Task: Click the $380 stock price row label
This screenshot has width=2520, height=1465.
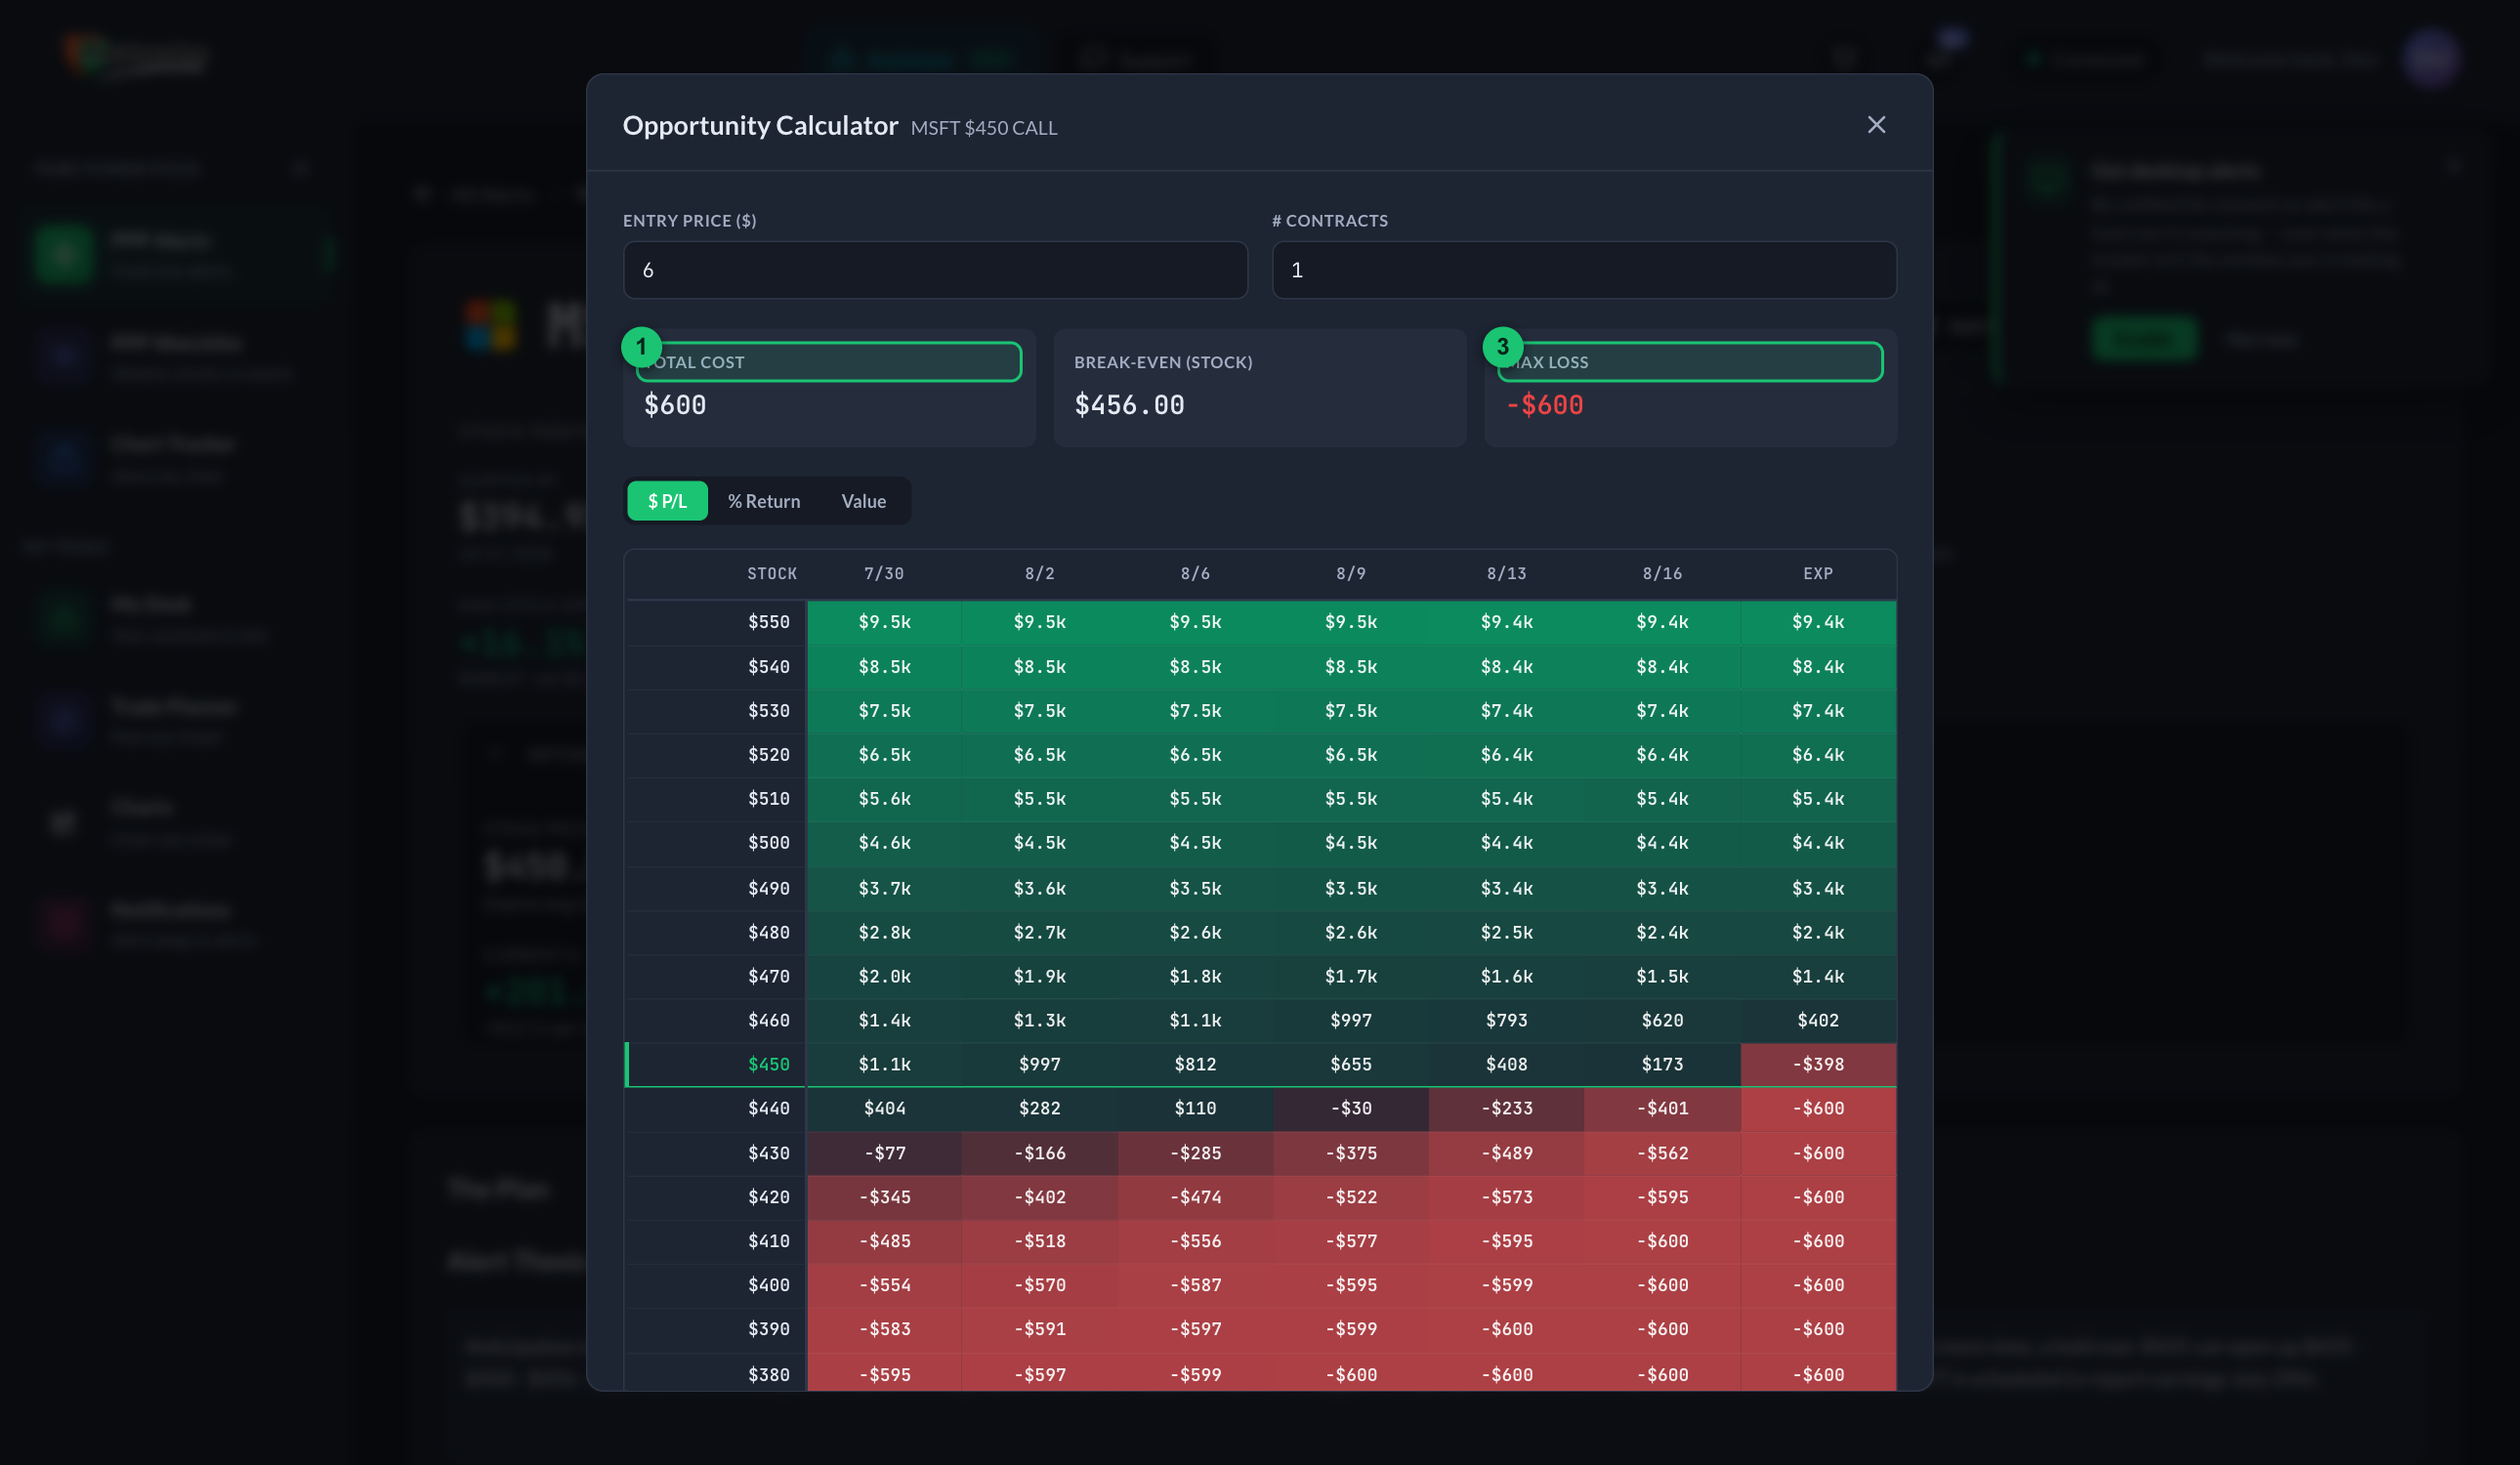Action: 768,1375
